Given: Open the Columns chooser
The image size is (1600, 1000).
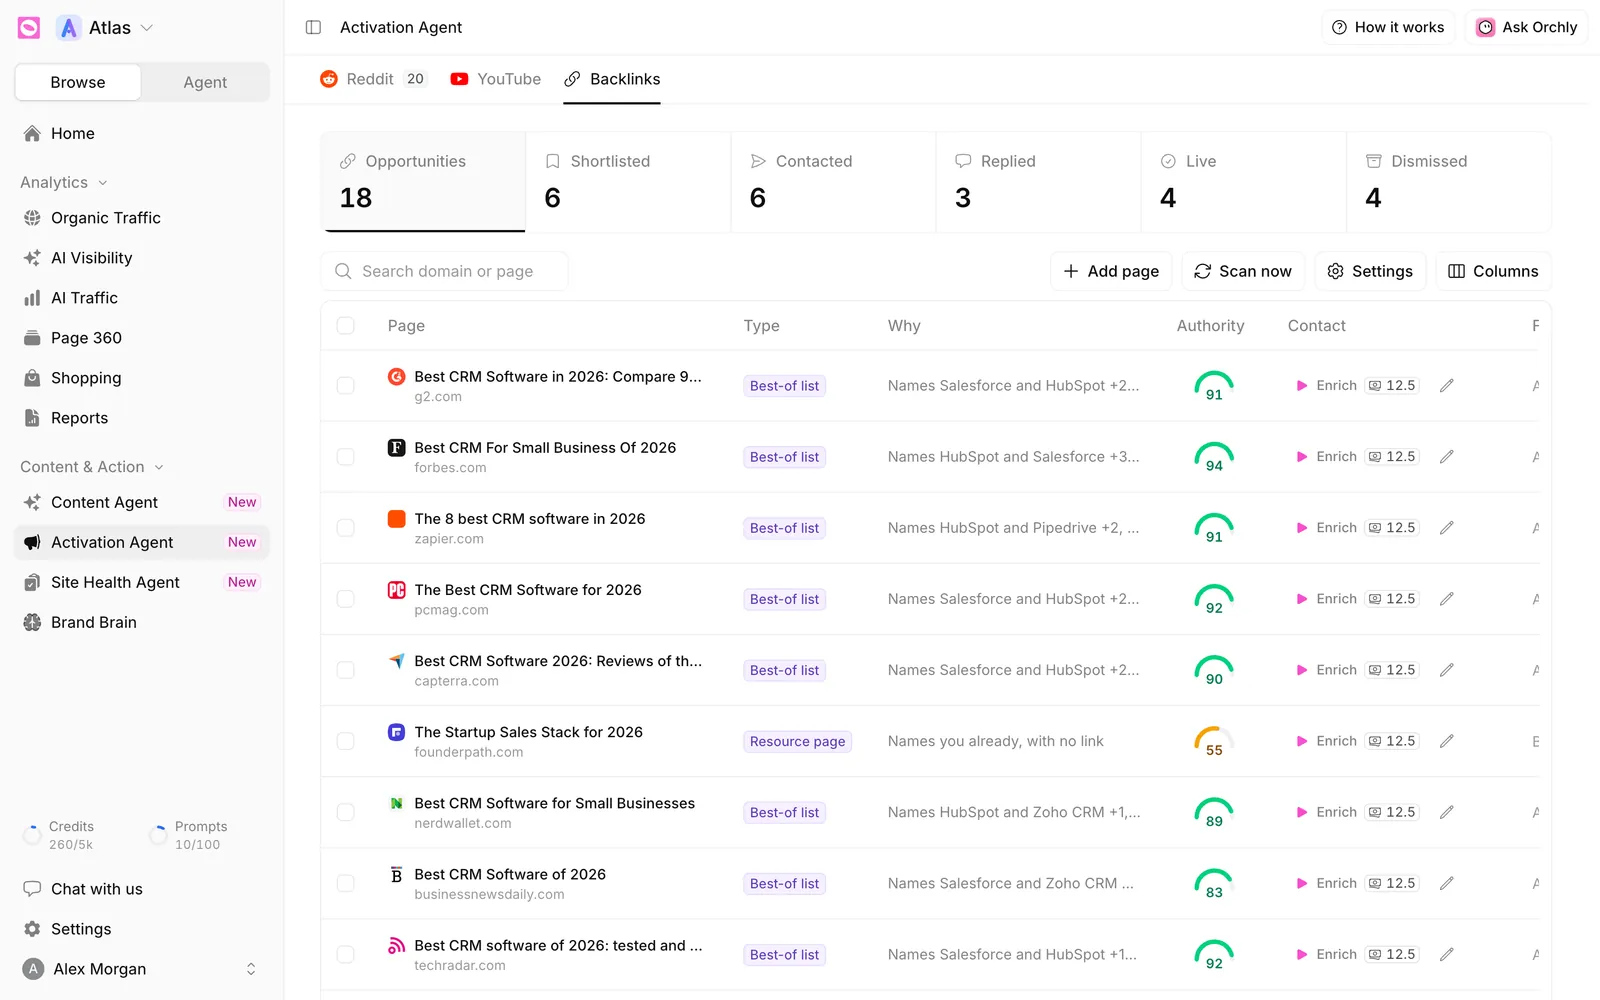Looking at the screenshot, I should pos(1493,271).
